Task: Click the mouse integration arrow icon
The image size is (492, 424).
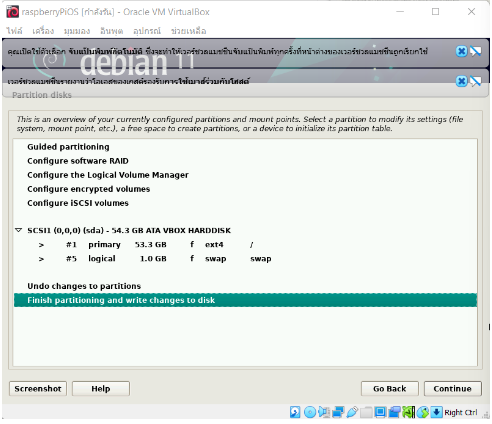Action: click(x=423, y=412)
